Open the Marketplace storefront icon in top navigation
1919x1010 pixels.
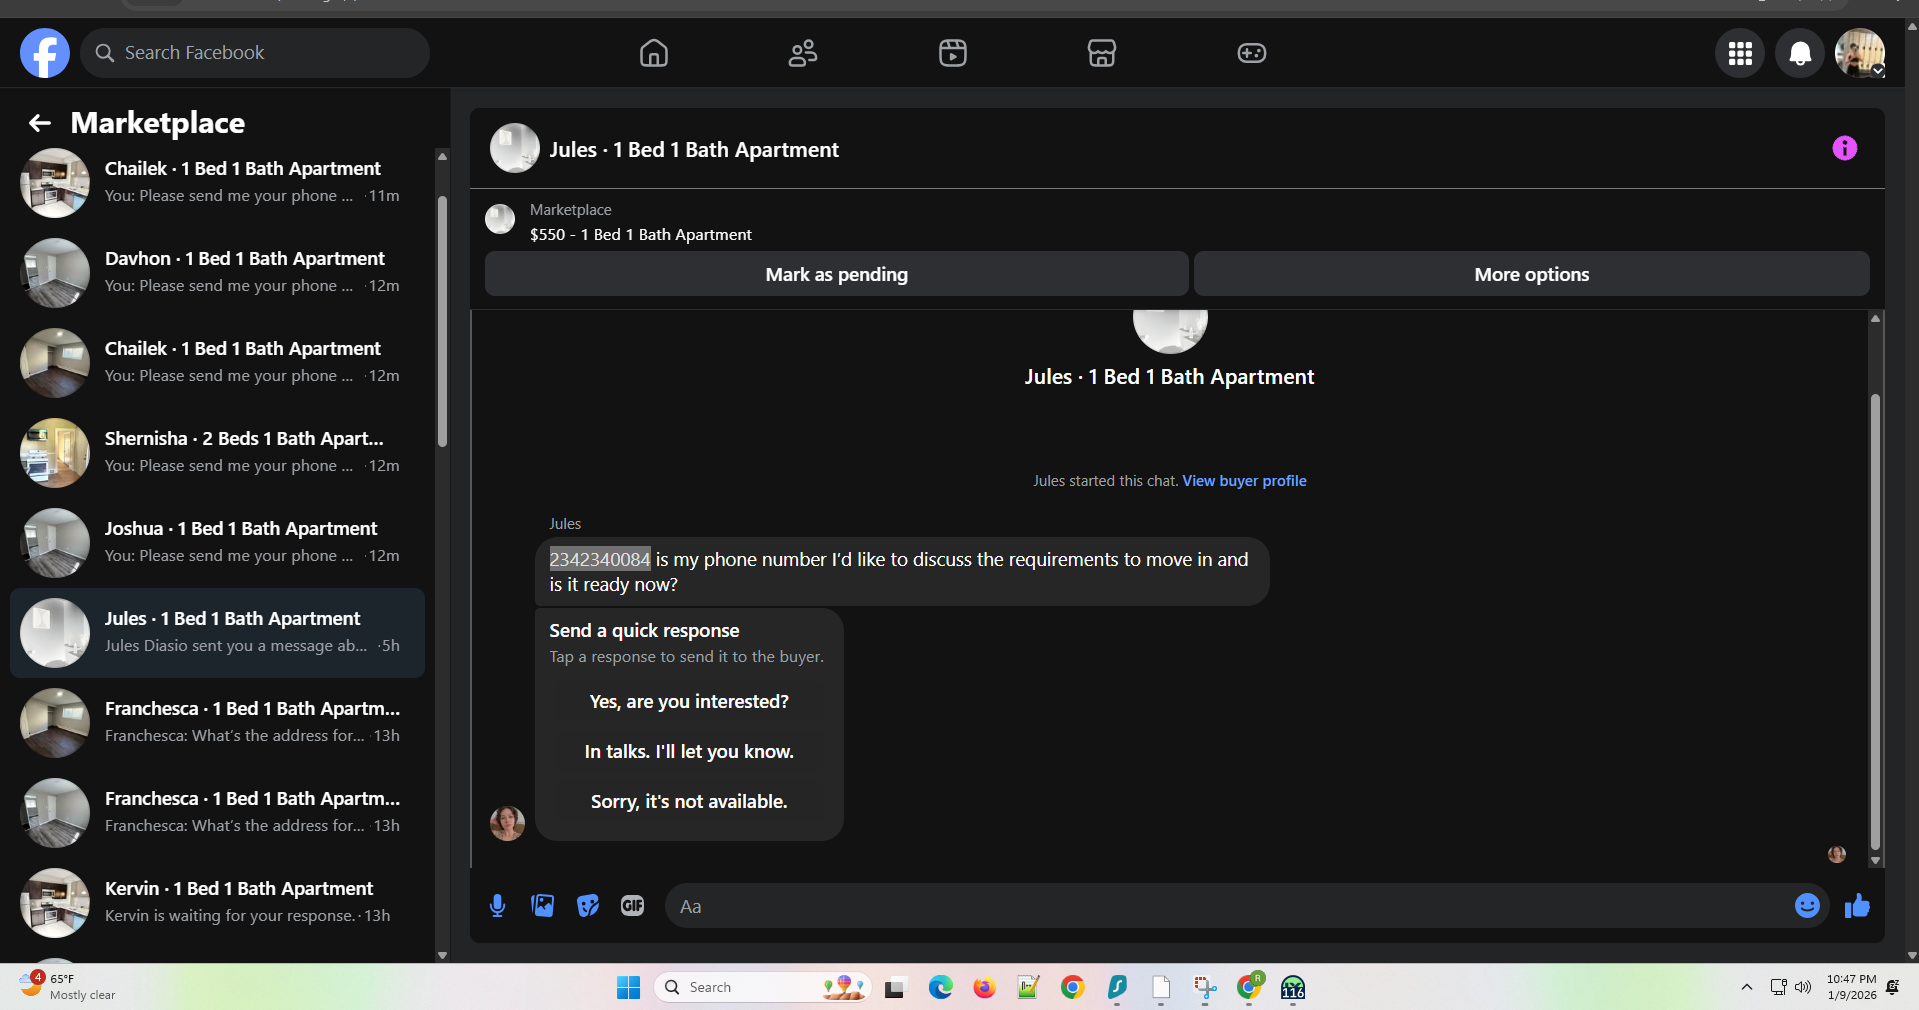tap(1102, 53)
